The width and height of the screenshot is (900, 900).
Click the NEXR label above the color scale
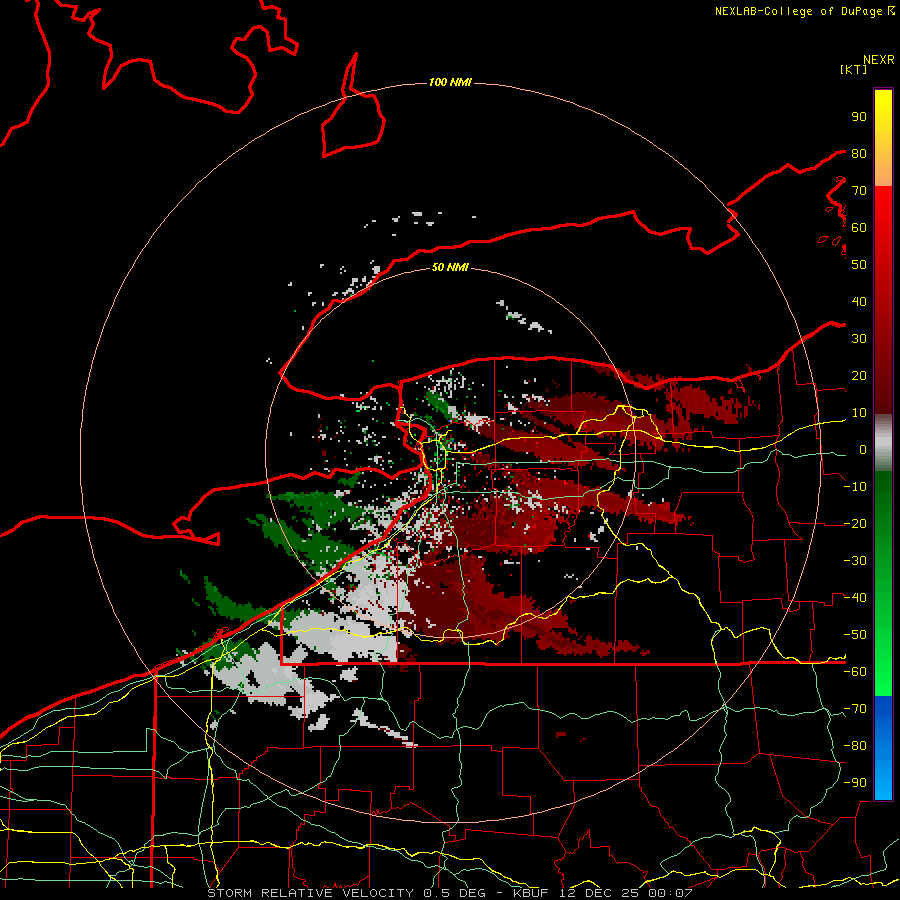(878, 60)
